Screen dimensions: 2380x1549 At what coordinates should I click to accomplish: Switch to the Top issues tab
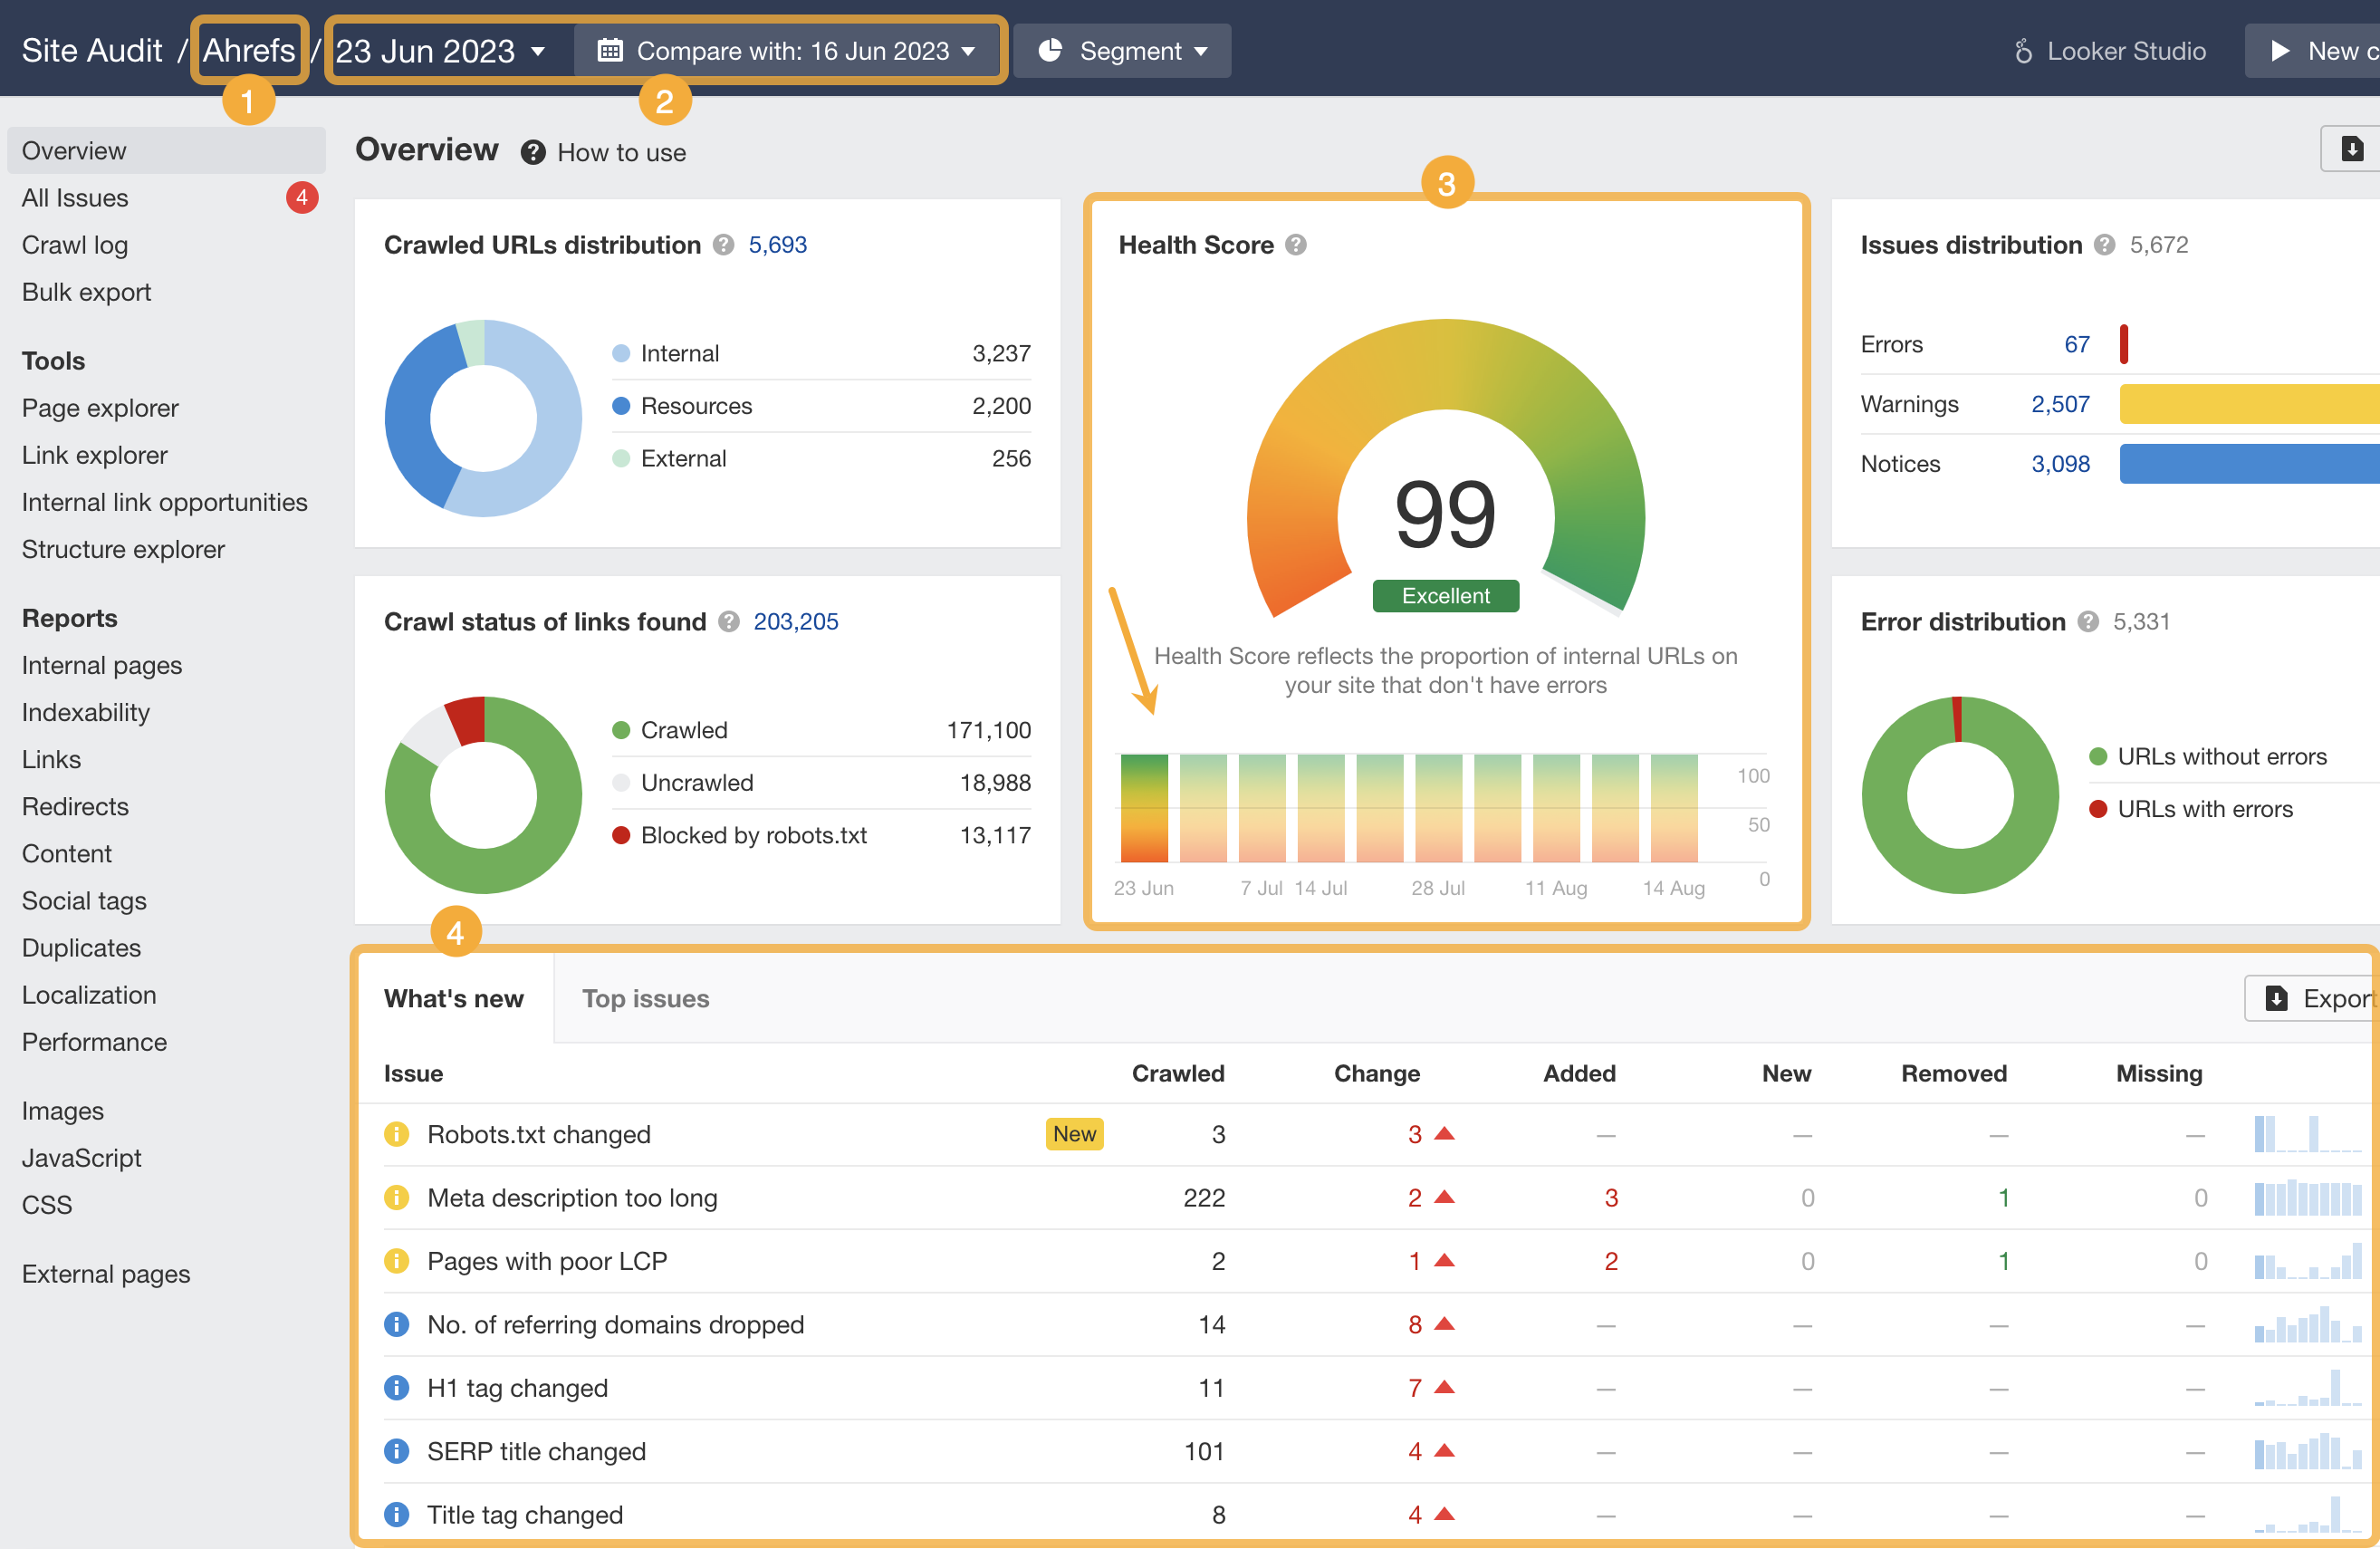coord(645,998)
